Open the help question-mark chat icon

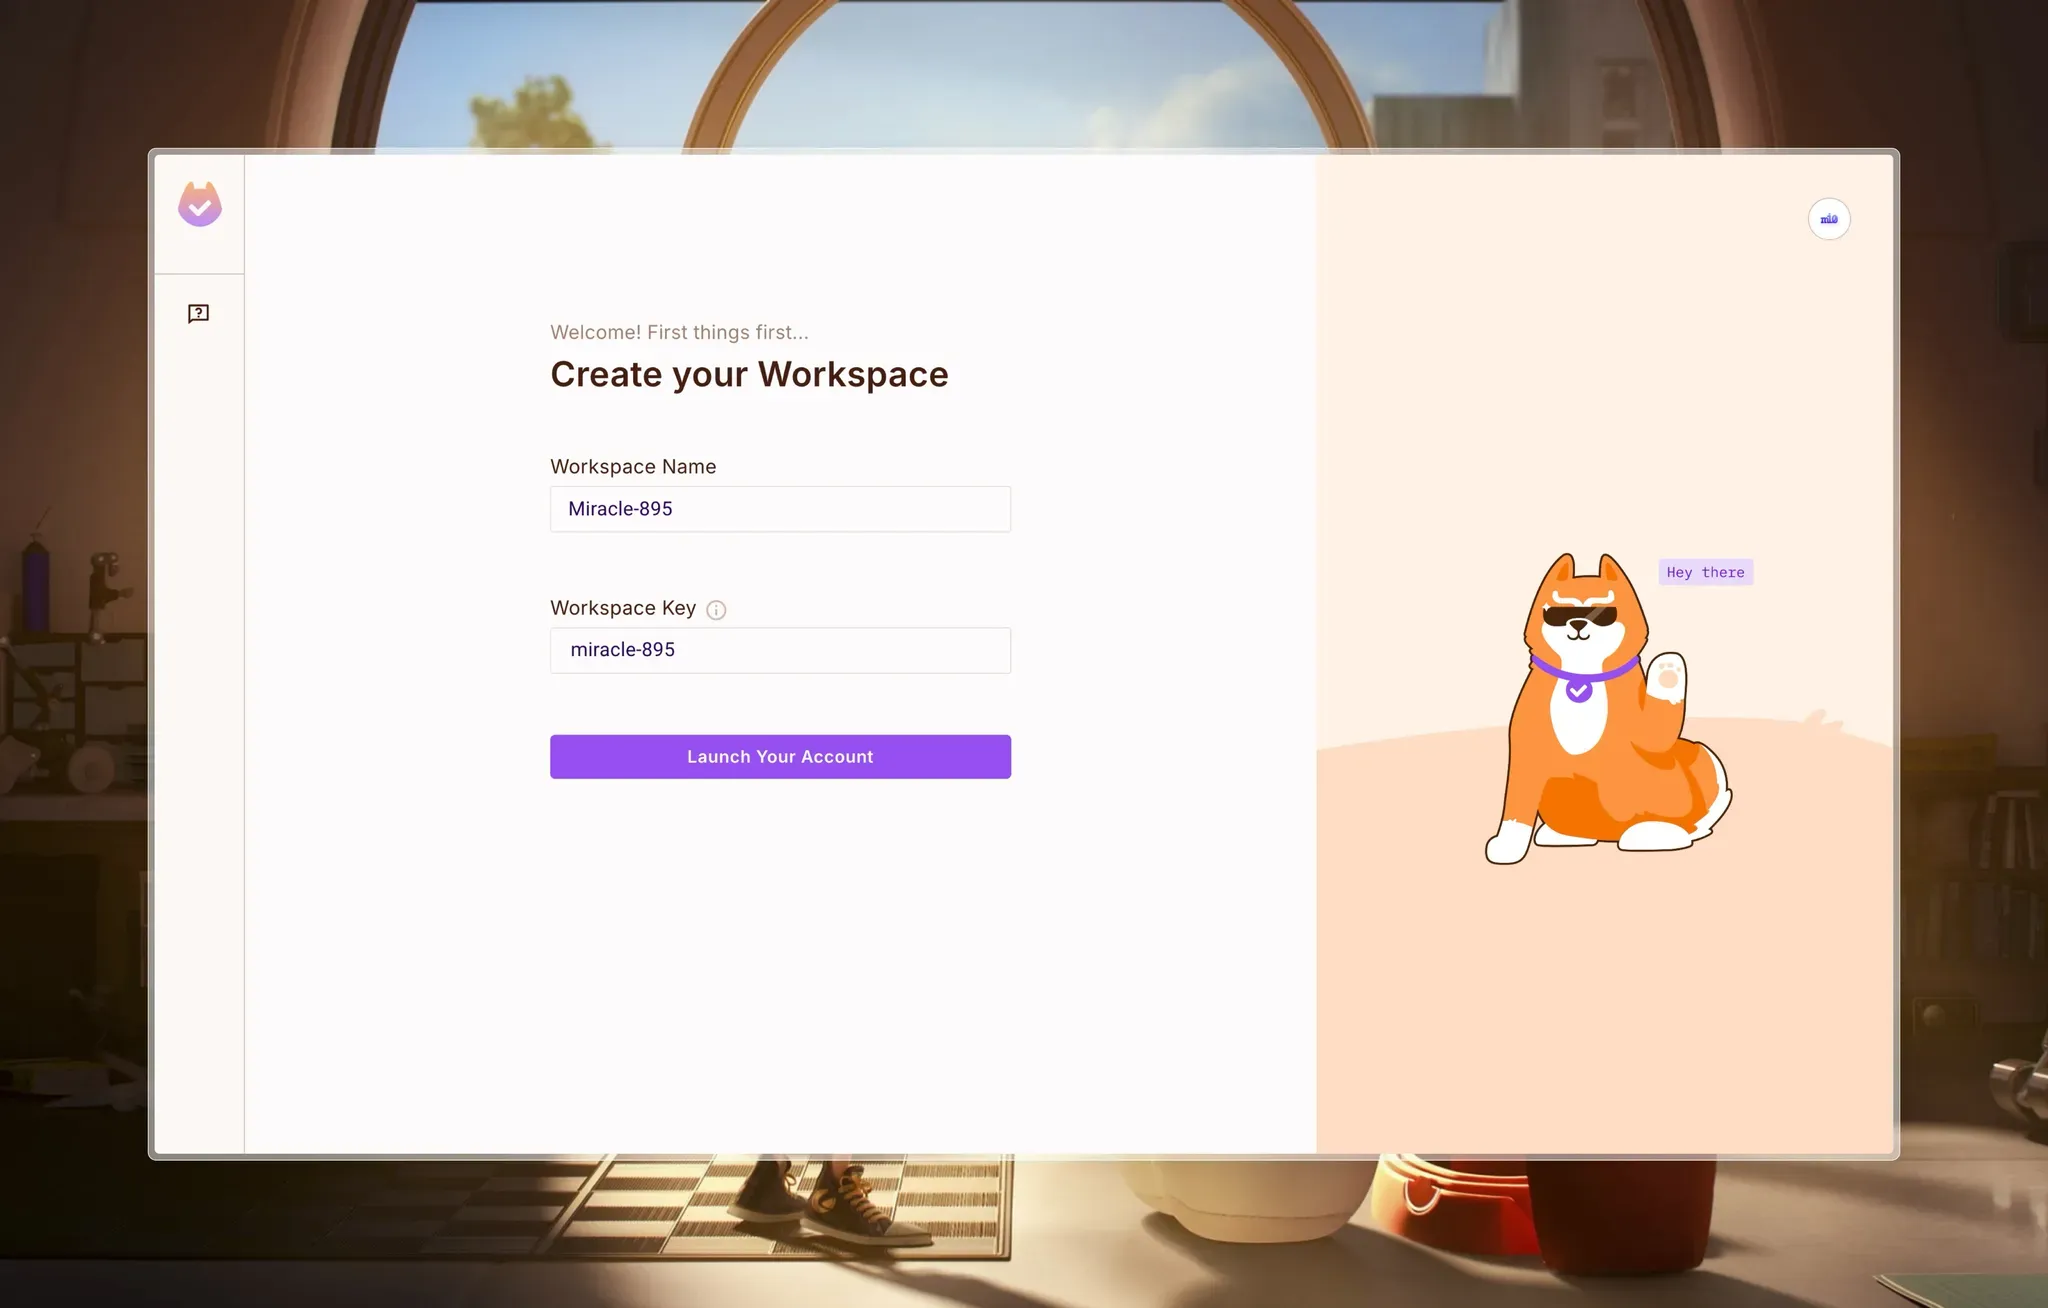tap(198, 314)
